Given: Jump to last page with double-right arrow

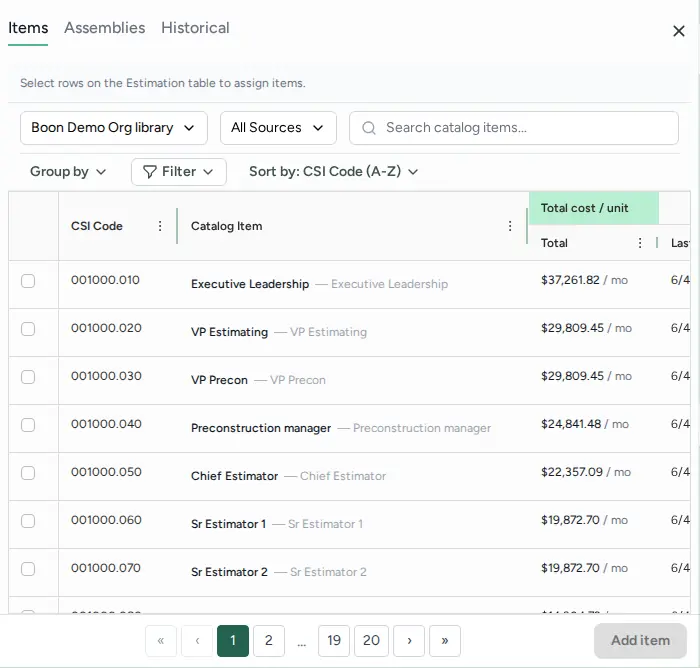Looking at the screenshot, I should 445,641.
